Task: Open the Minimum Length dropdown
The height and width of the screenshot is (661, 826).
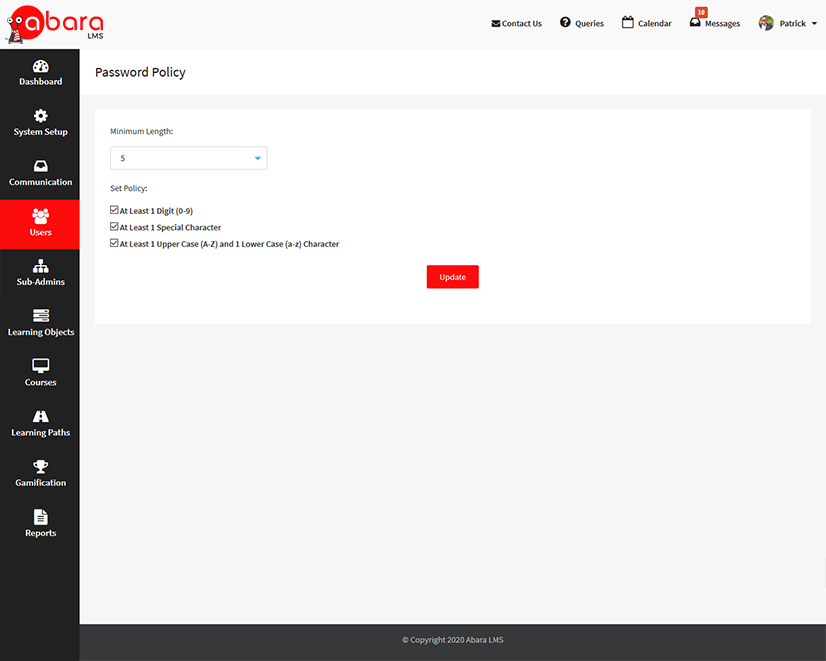Action: (189, 158)
